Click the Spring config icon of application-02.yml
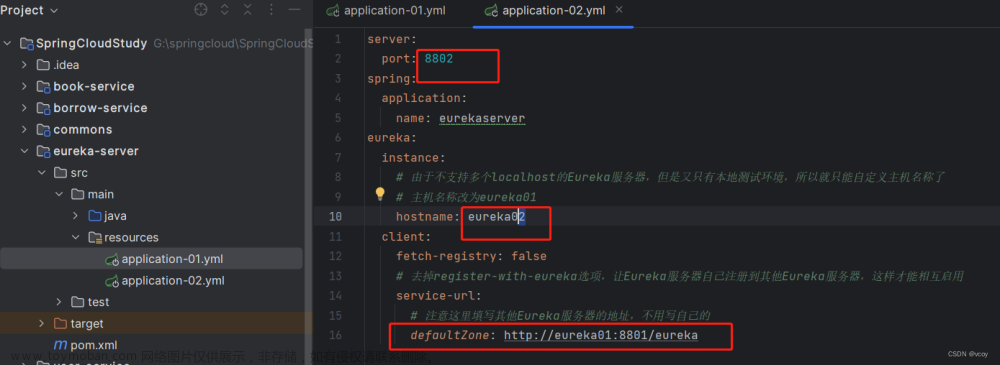This screenshot has height=365, width=1000. pyautogui.click(x=112, y=281)
